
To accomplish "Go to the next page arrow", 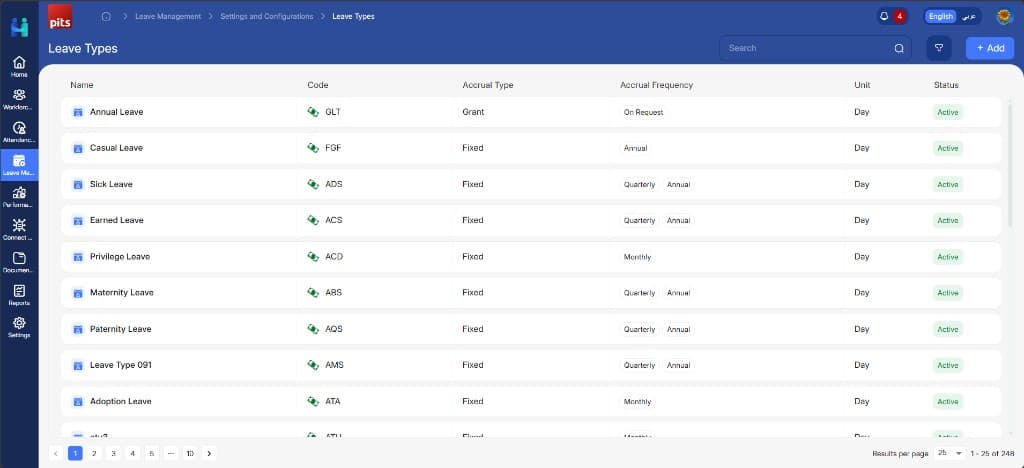I will (209, 453).
